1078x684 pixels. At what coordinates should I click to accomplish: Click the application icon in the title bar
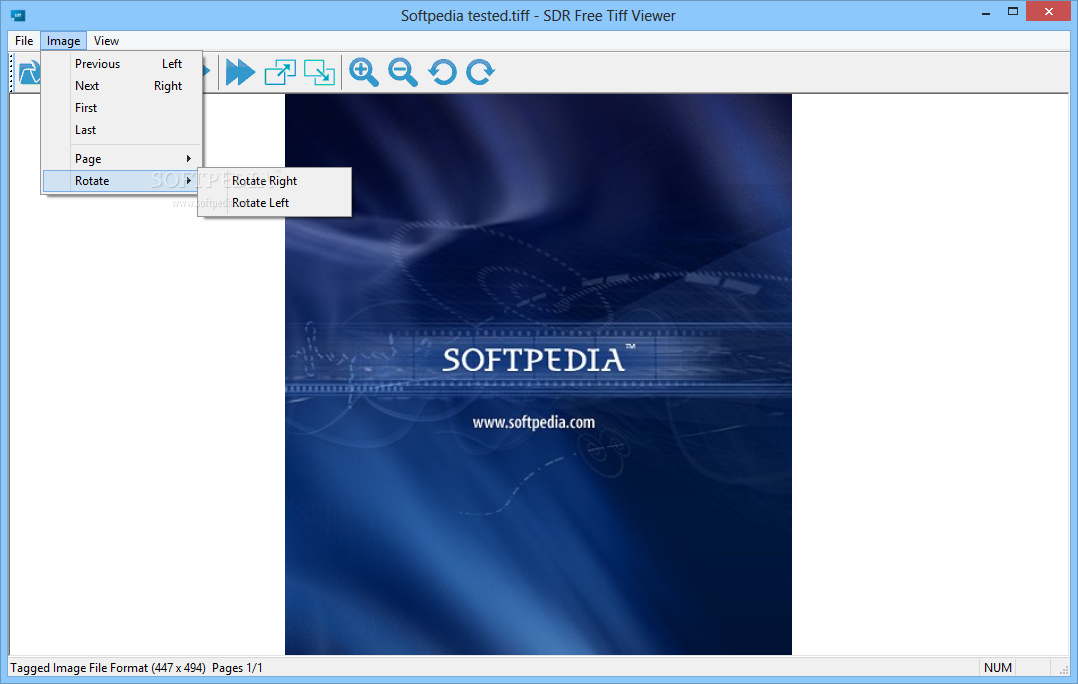(x=19, y=15)
